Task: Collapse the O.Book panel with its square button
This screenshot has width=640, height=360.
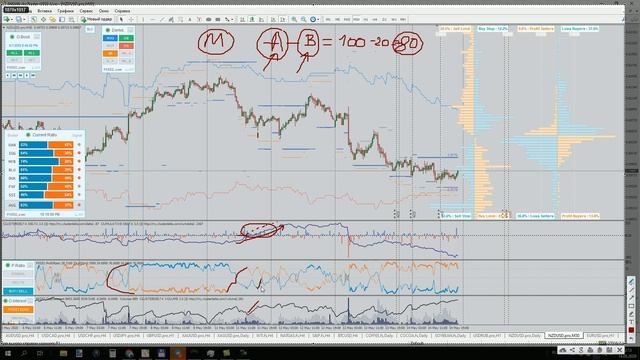Action: coord(37,37)
